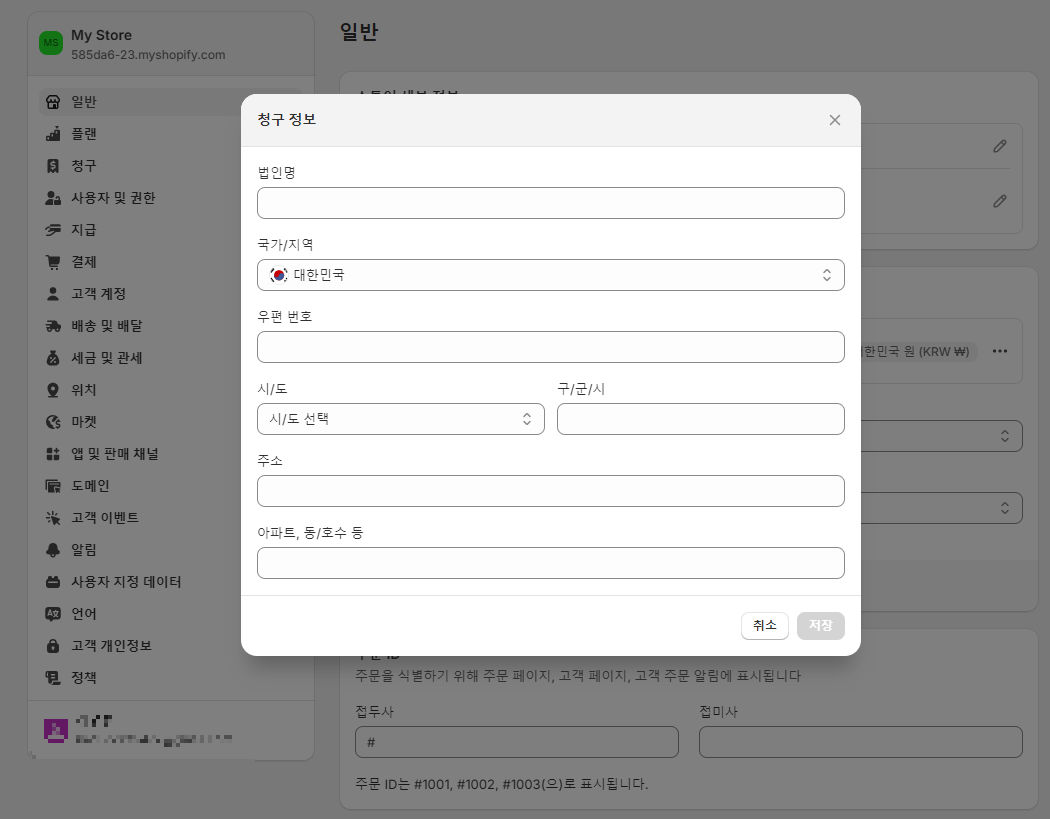Select 마켓 label in sidebar
The height and width of the screenshot is (819, 1050).
tap(84, 422)
